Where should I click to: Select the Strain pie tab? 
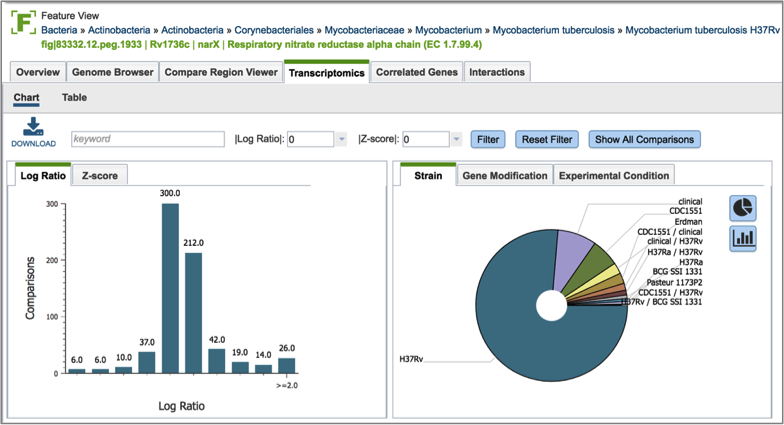tap(428, 176)
